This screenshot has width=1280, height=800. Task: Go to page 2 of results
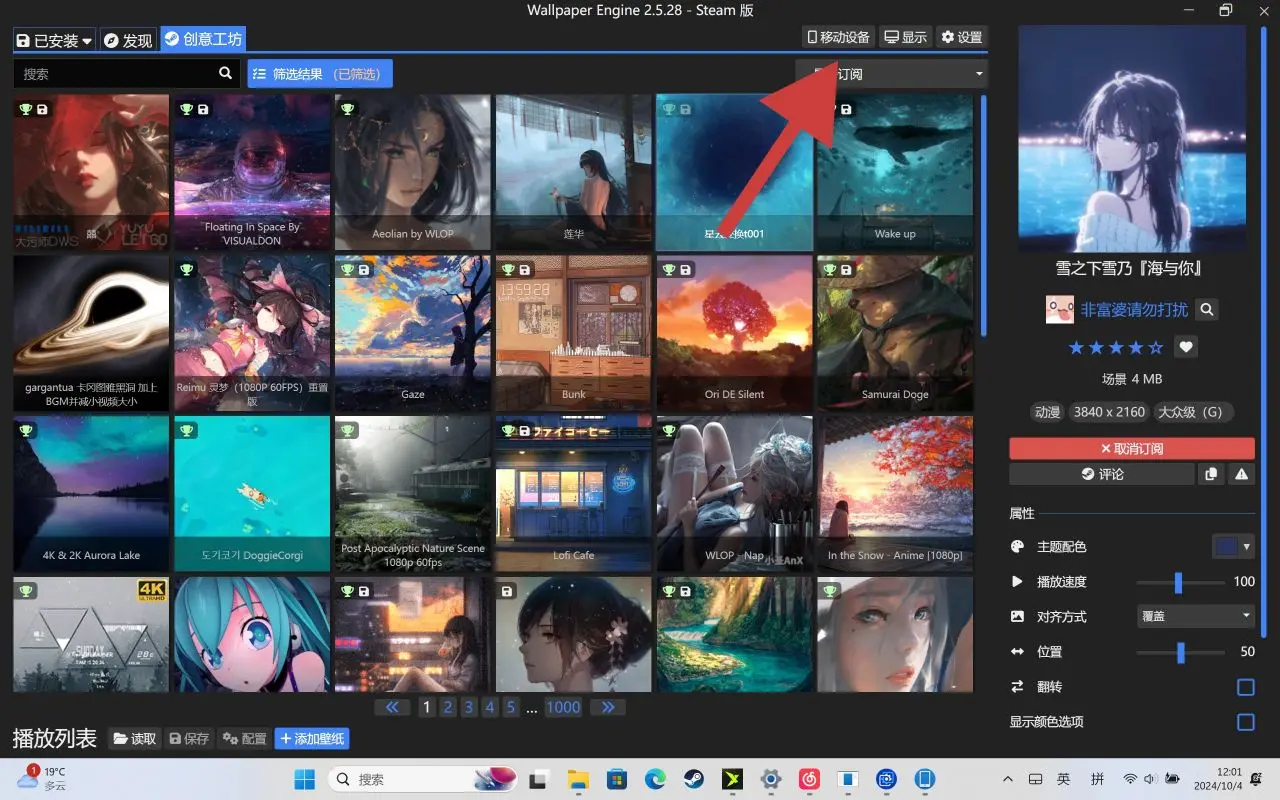coord(448,707)
